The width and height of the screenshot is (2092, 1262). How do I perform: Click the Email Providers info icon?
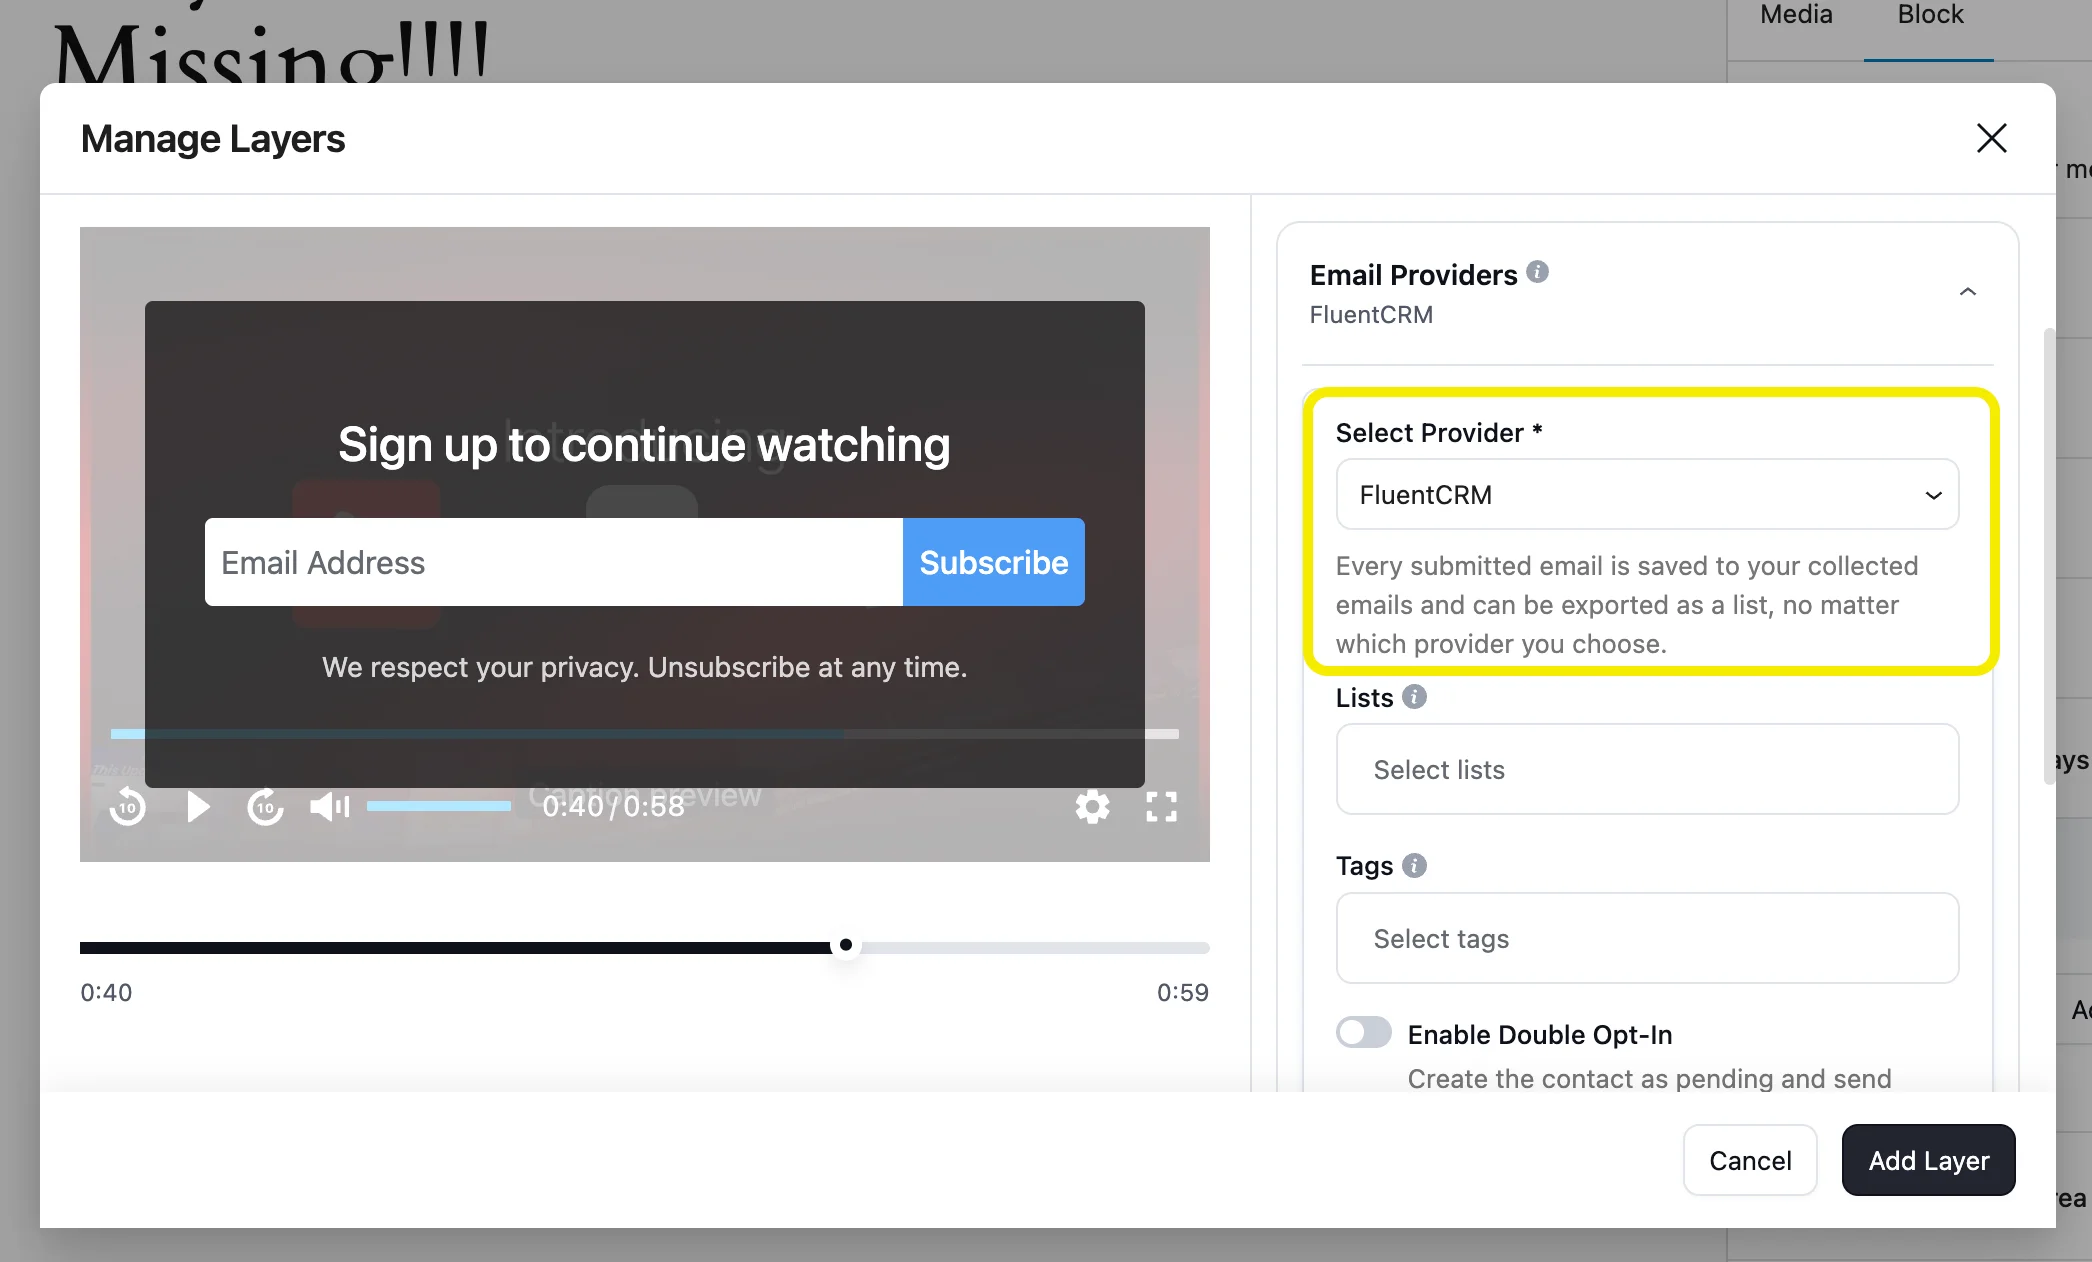pos(1537,272)
